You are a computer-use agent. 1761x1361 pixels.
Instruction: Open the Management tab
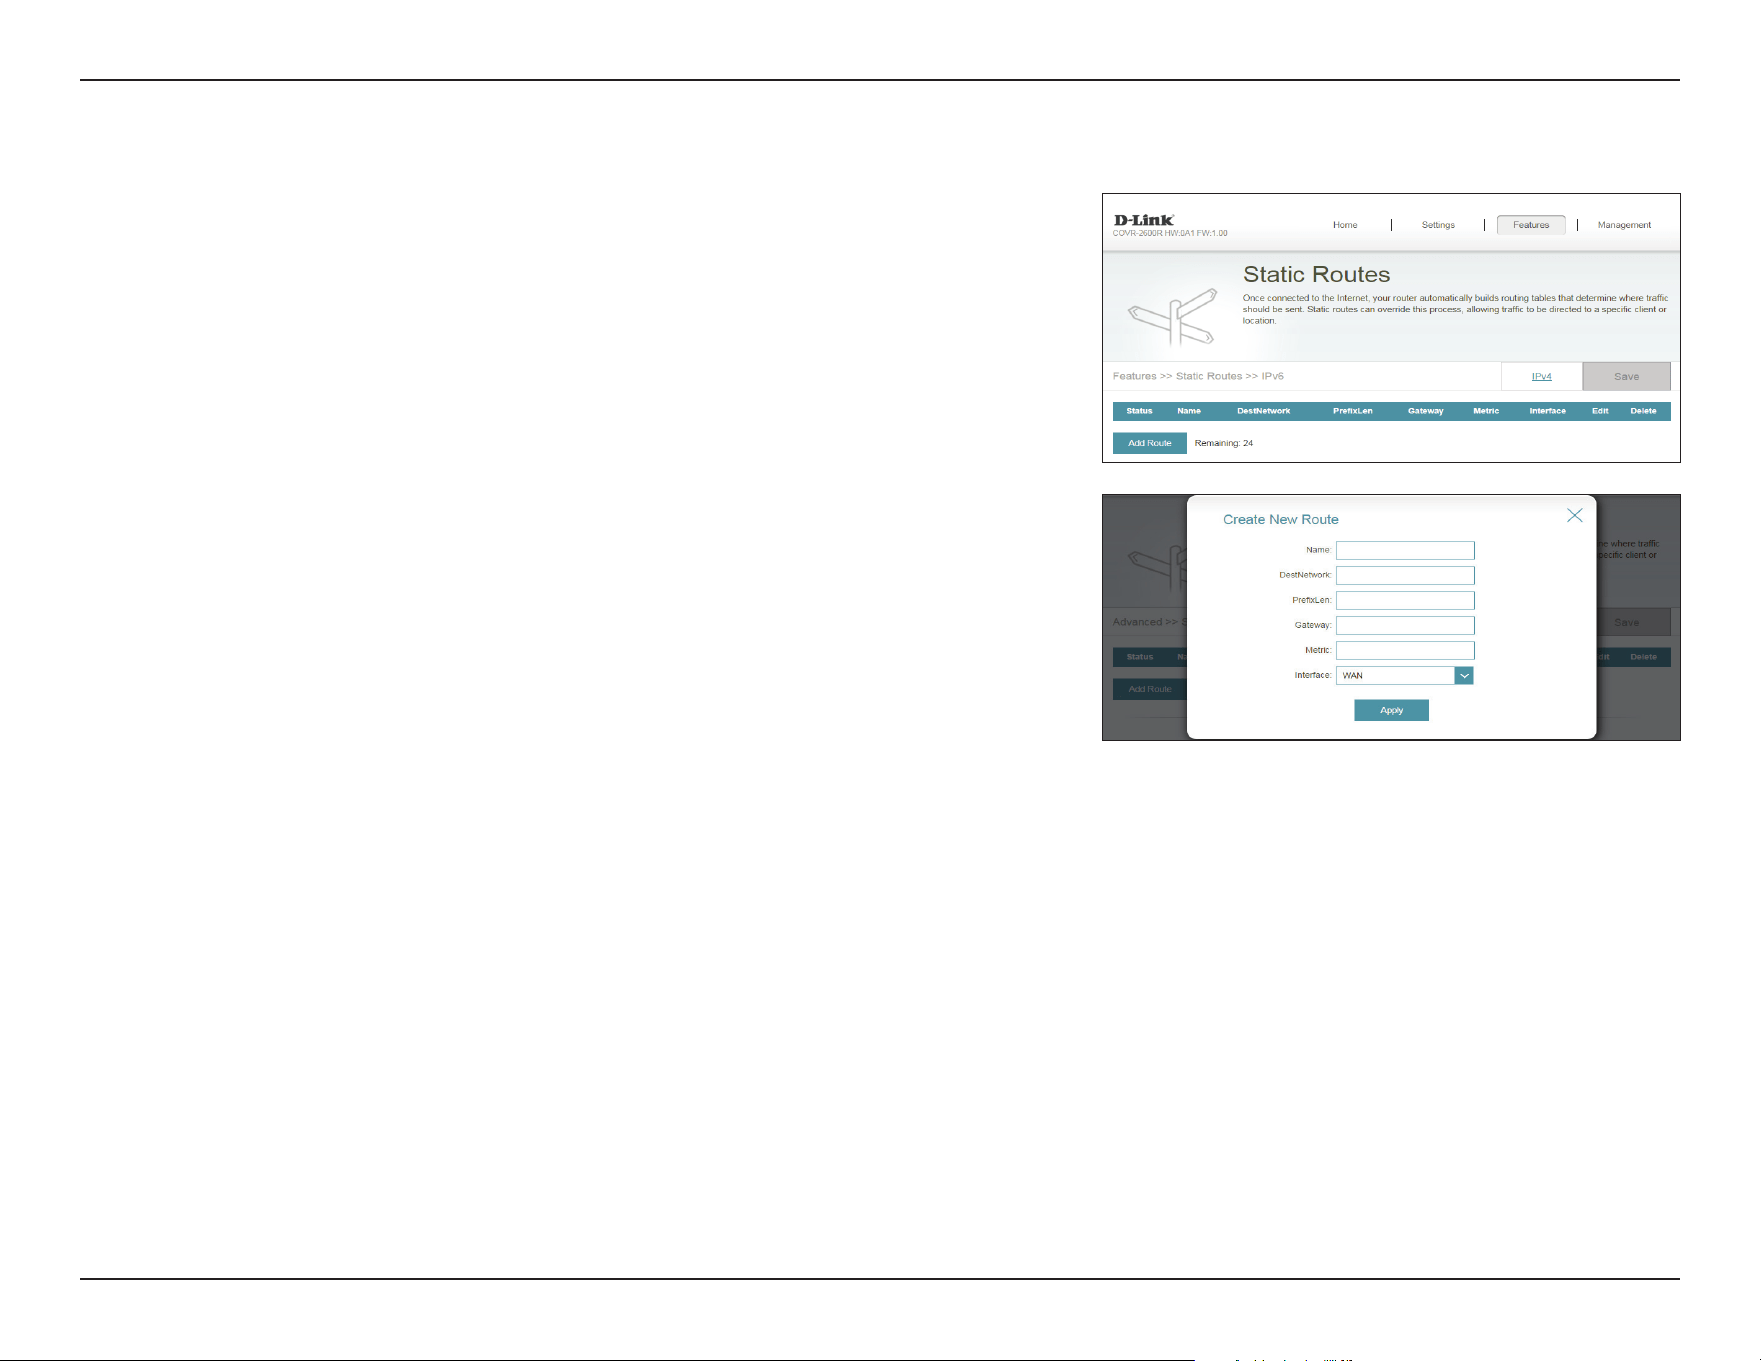(1624, 225)
